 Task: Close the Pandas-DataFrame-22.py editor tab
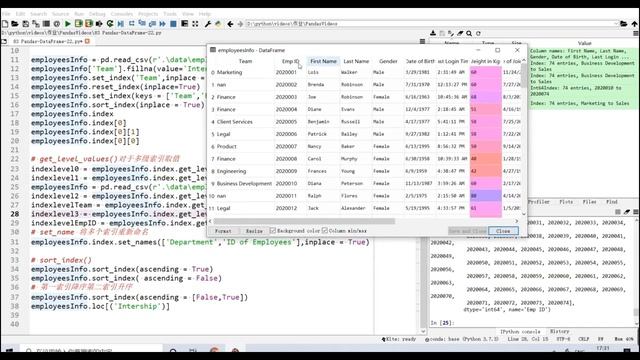pos(87,41)
